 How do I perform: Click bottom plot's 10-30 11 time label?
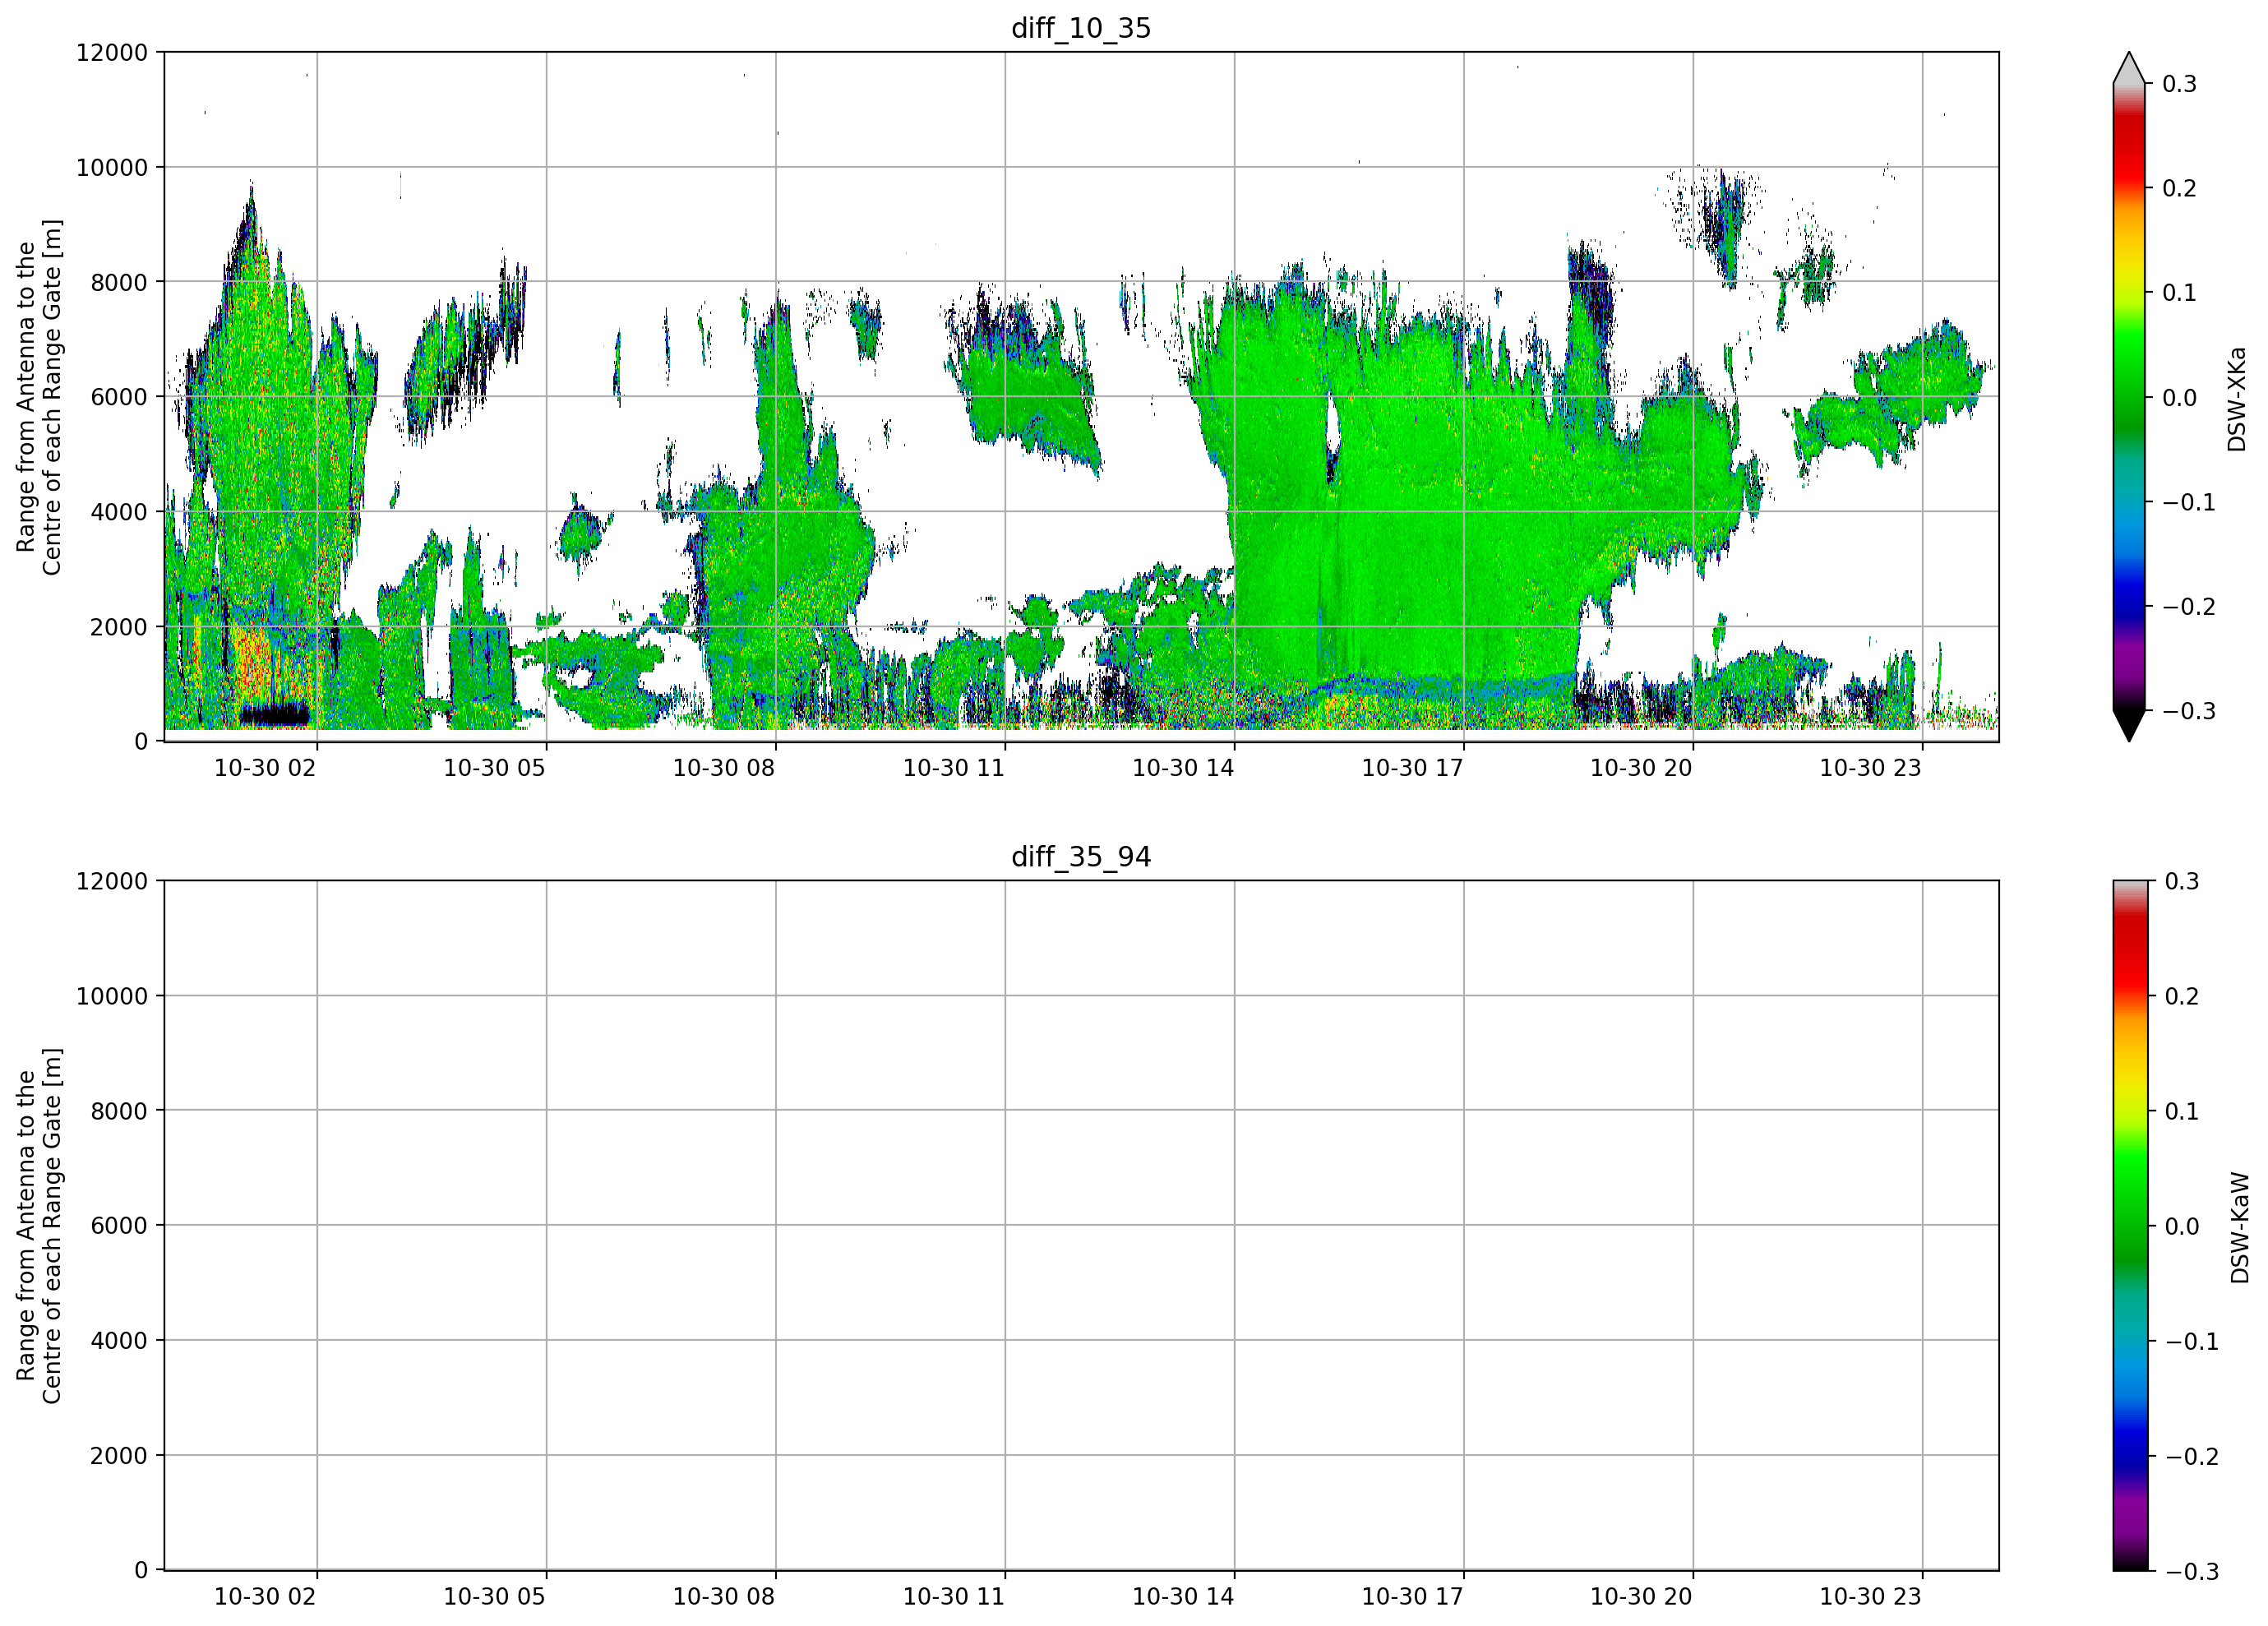(x=953, y=1597)
